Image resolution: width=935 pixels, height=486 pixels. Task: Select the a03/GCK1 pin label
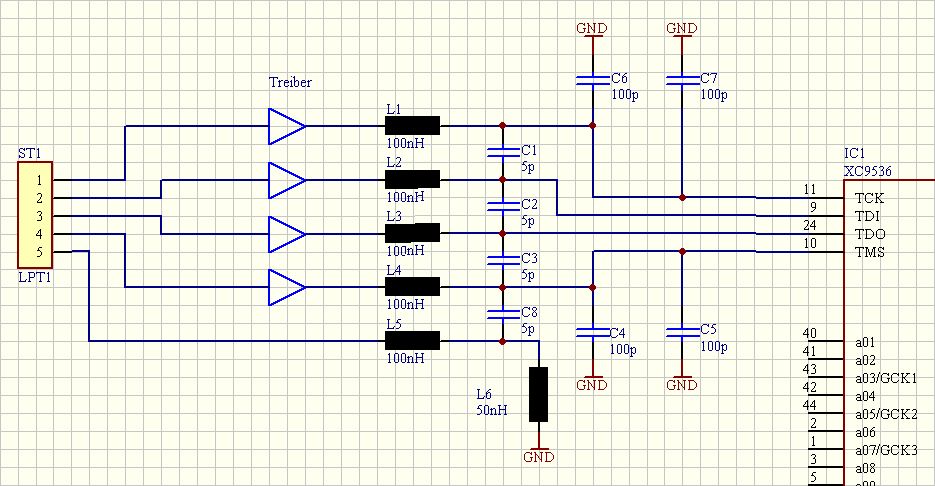click(886, 378)
